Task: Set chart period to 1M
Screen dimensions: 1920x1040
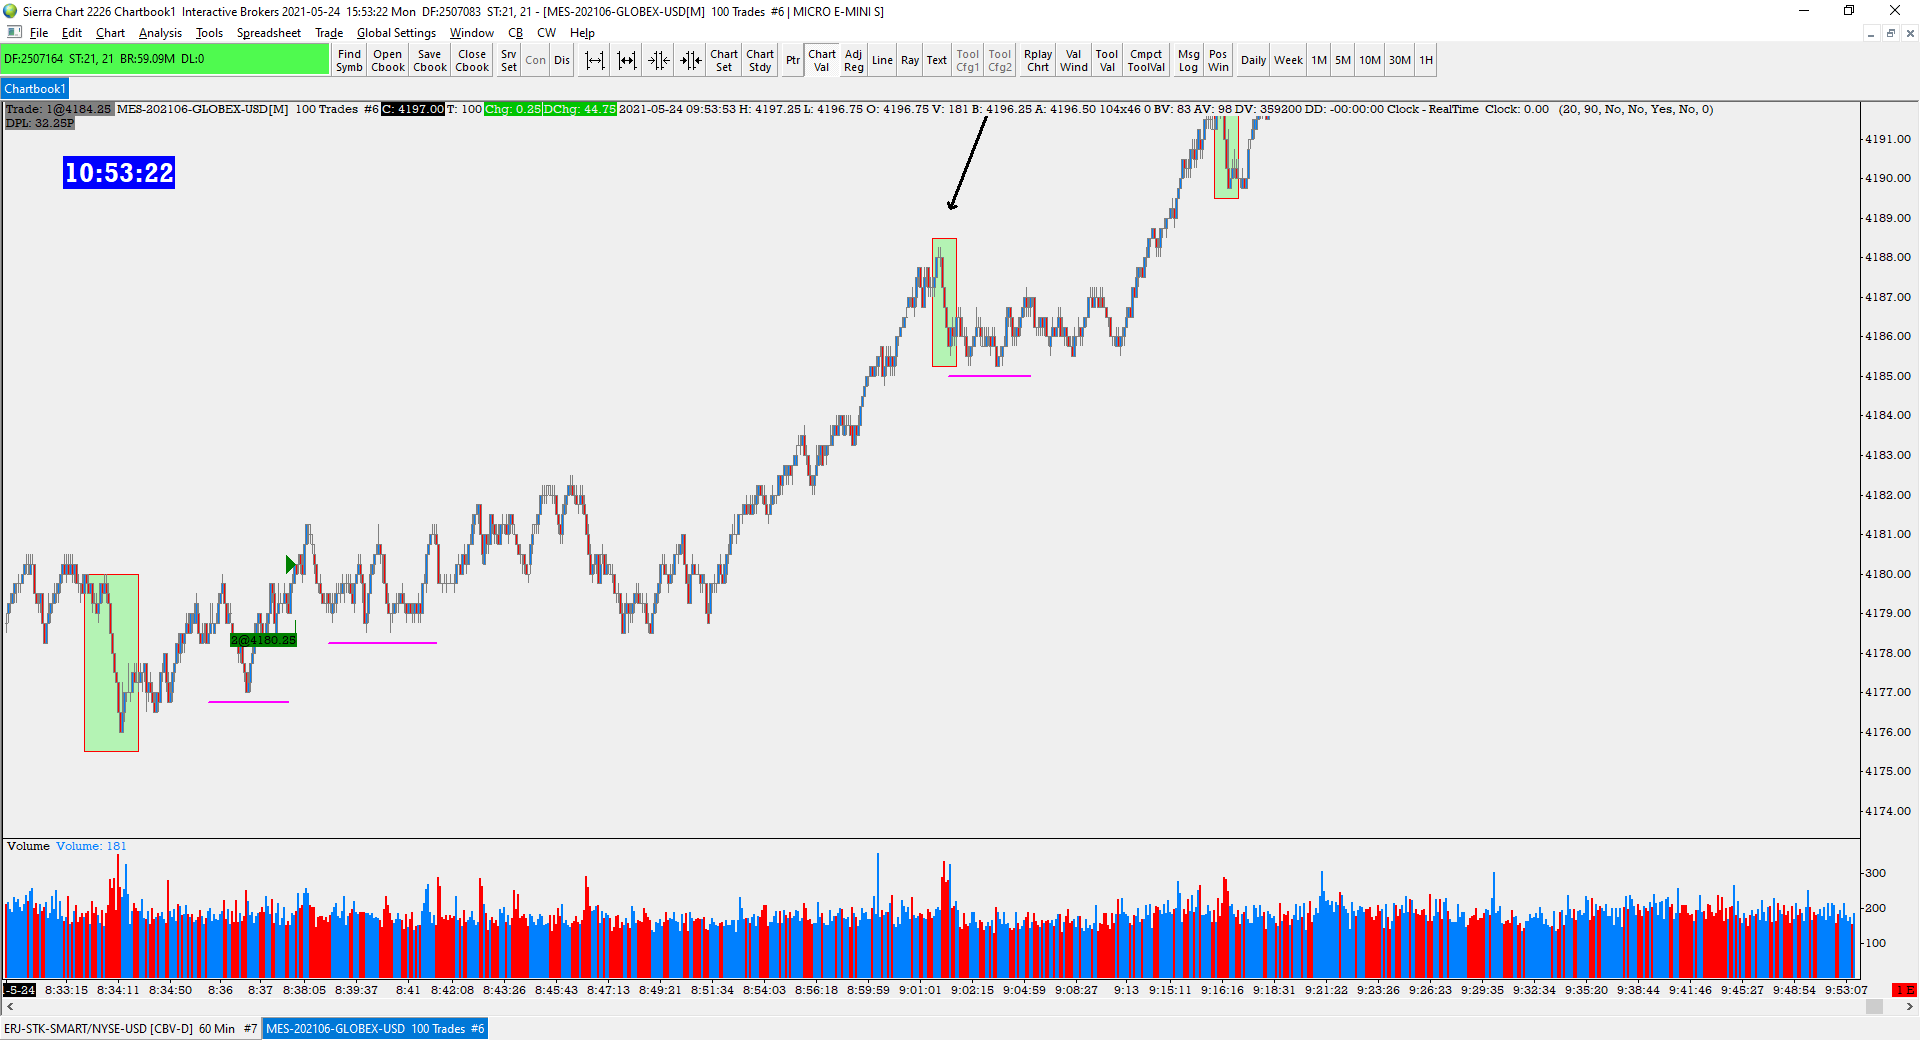Action: point(1319,60)
